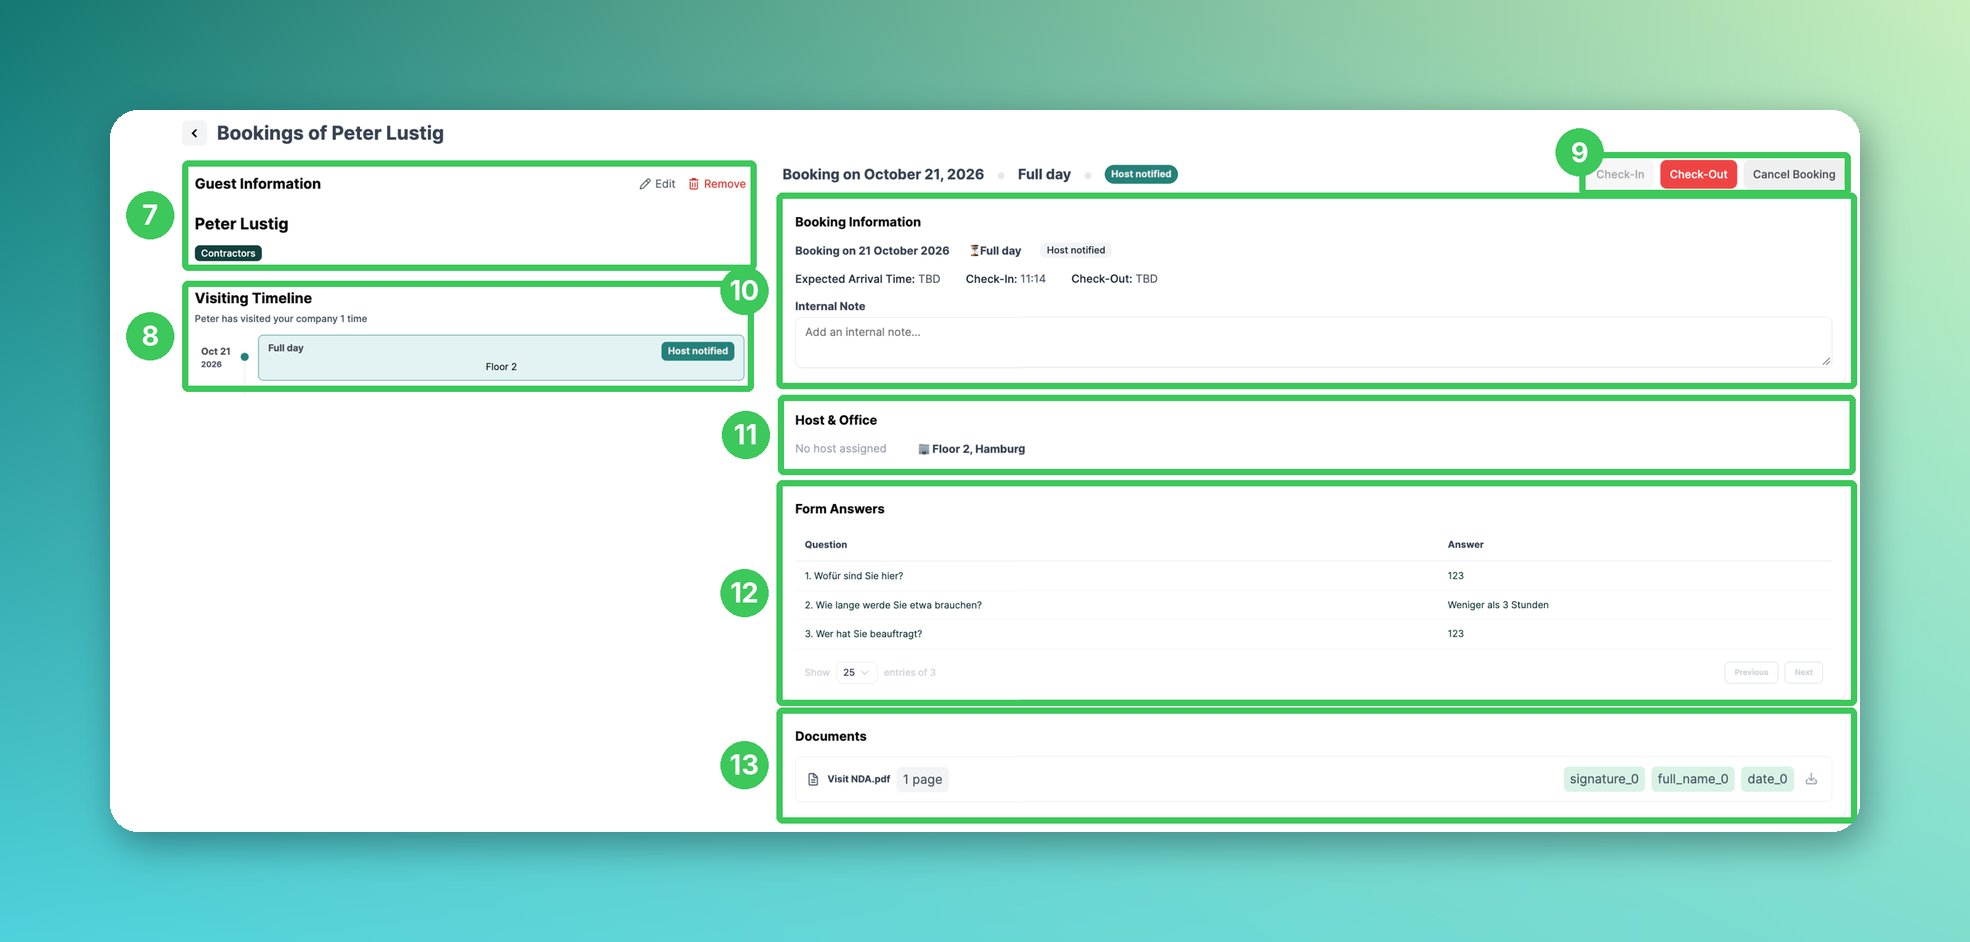Go to Next page of form answers
The width and height of the screenshot is (1970, 942).
tap(1803, 672)
